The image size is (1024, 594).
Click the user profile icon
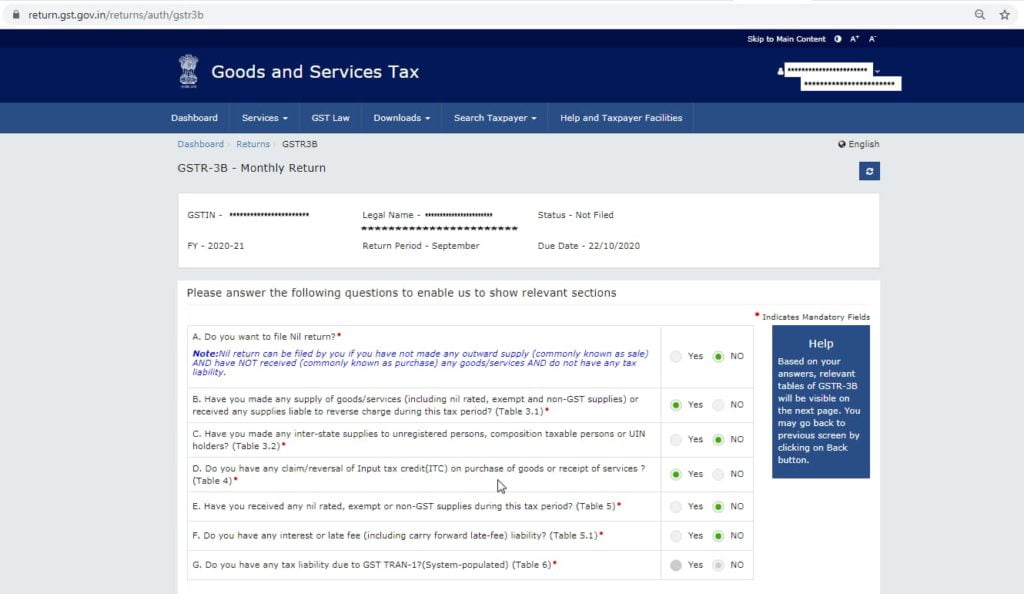[x=780, y=70]
